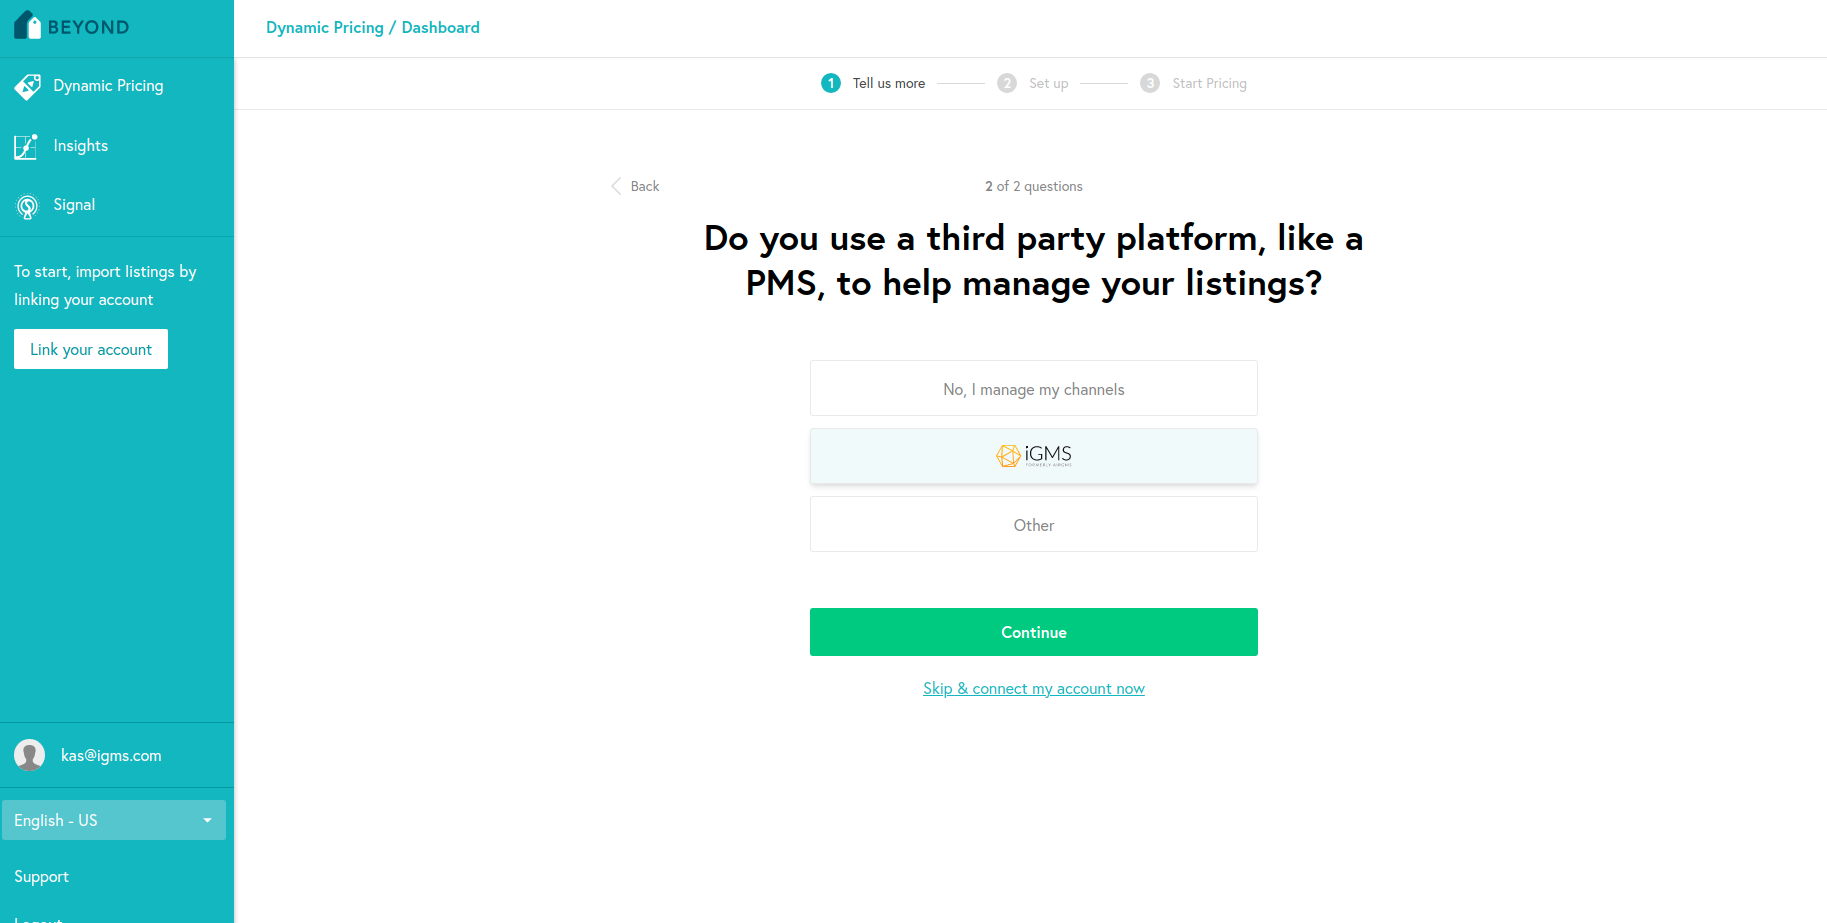Open the Support link in sidebar
Viewport: 1827px width, 923px height.
42,876
